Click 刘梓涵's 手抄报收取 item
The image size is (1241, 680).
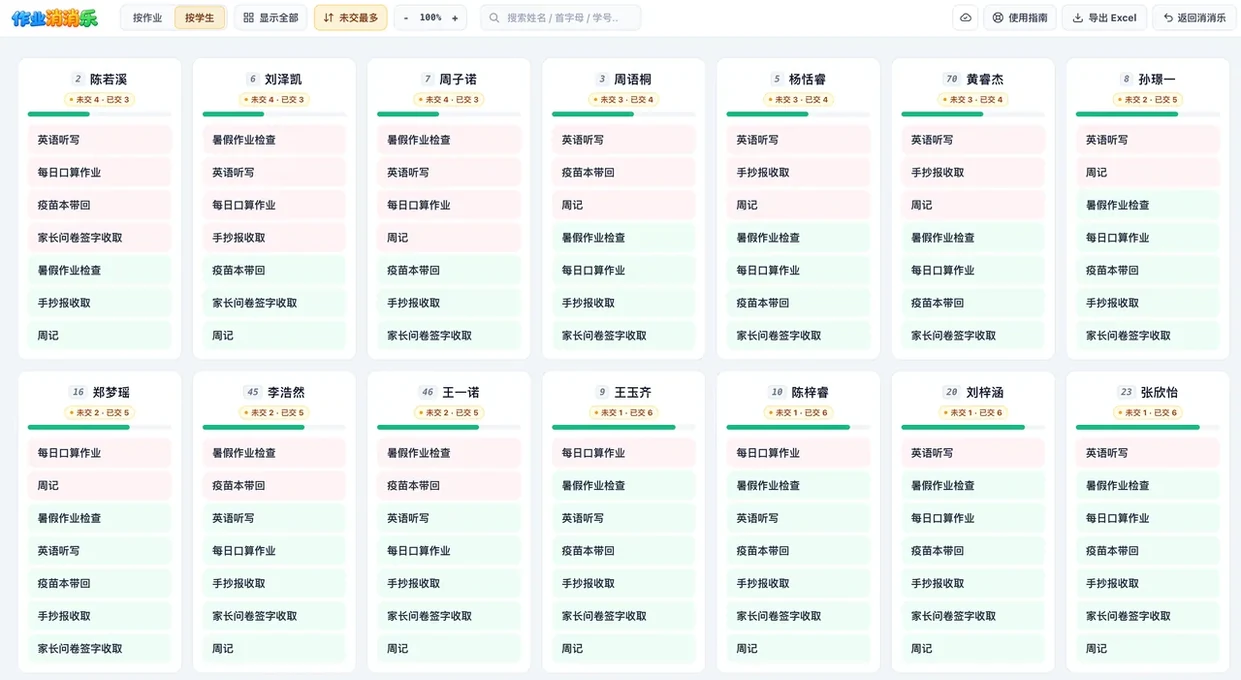click(x=973, y=583)
